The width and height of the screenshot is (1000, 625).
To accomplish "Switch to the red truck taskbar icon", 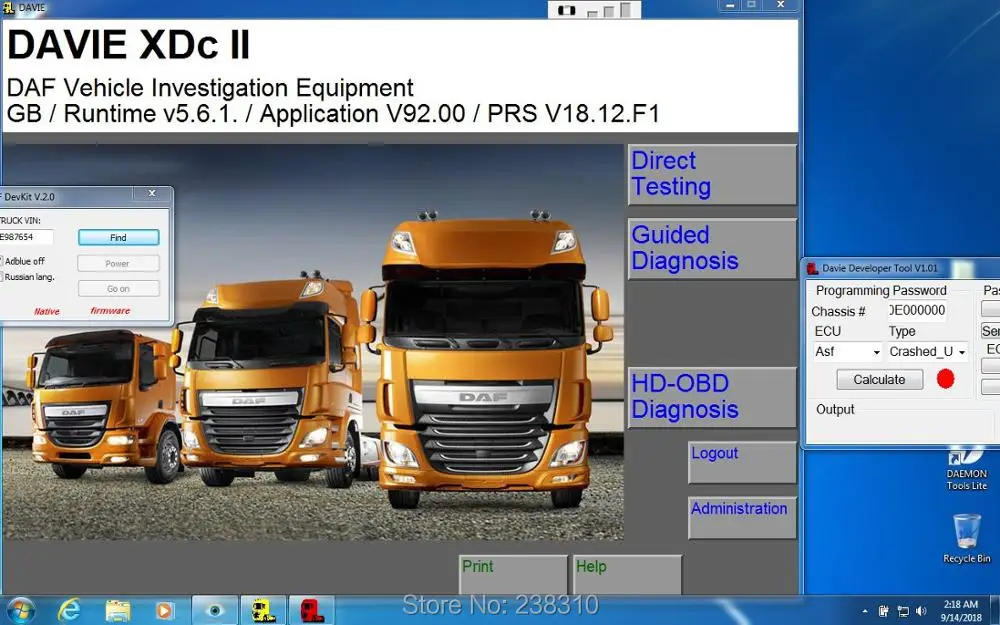I will [x=312, y=611].
